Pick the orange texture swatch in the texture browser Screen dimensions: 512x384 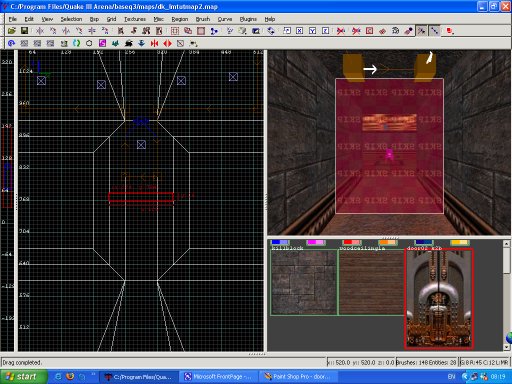click(388, 242)
